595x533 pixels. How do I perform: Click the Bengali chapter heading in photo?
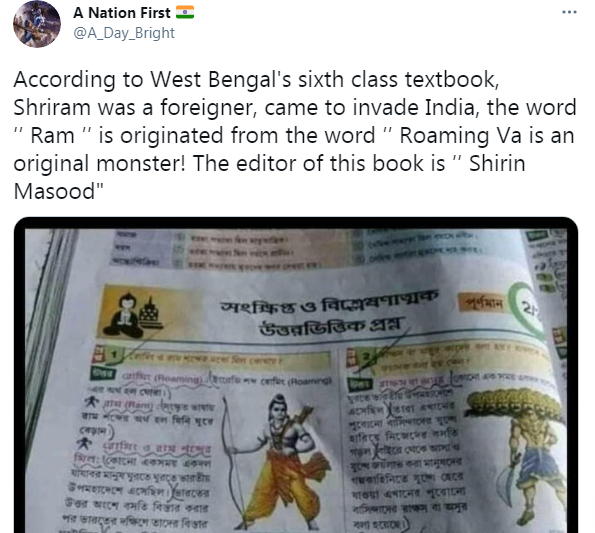tap(328, 313)
